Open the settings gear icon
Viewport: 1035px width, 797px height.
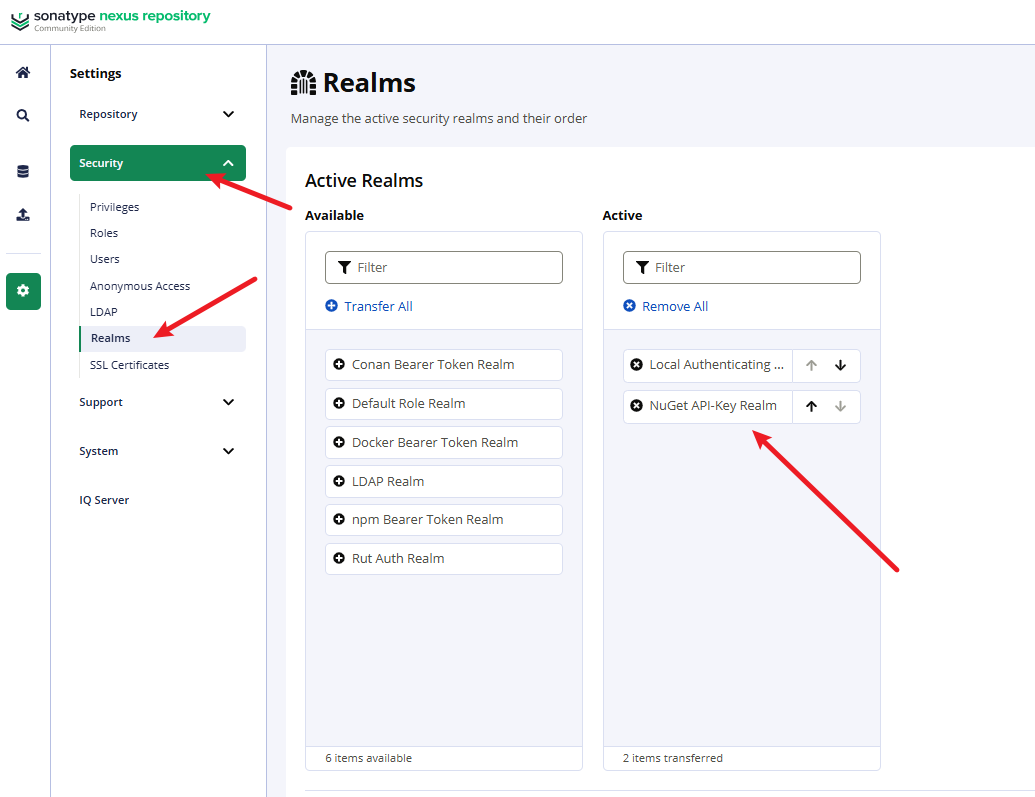(x=23, y=291)
